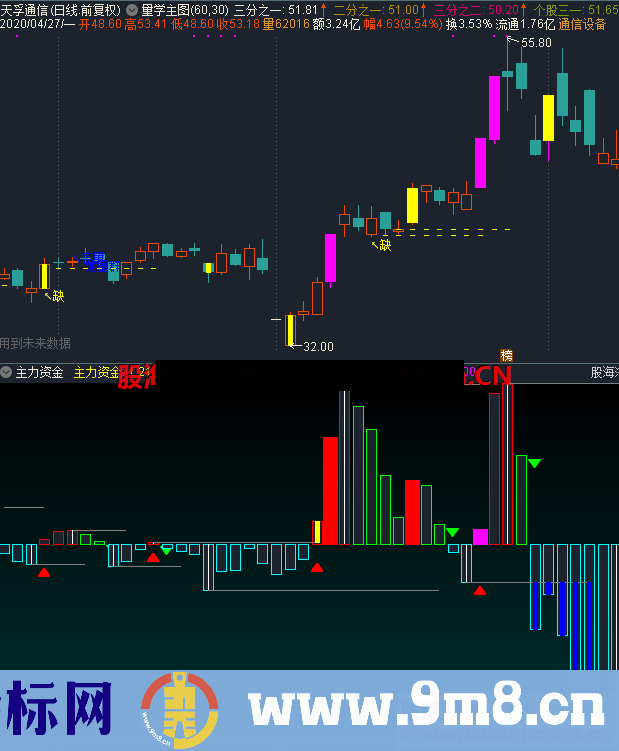Click the rightmost red up triangle signal
This screenshot has width=619, height=751.
(x=479, y=590)
